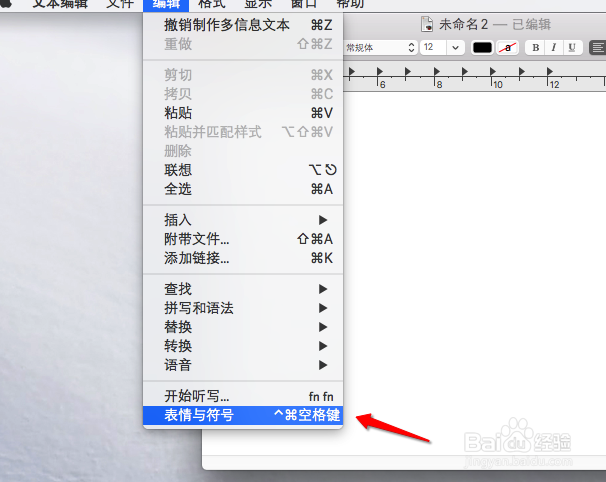The width and height of the screenshot is (606, 482).
Task: Choose 开始听写… menu entry
Action: [x=243, y=396]
